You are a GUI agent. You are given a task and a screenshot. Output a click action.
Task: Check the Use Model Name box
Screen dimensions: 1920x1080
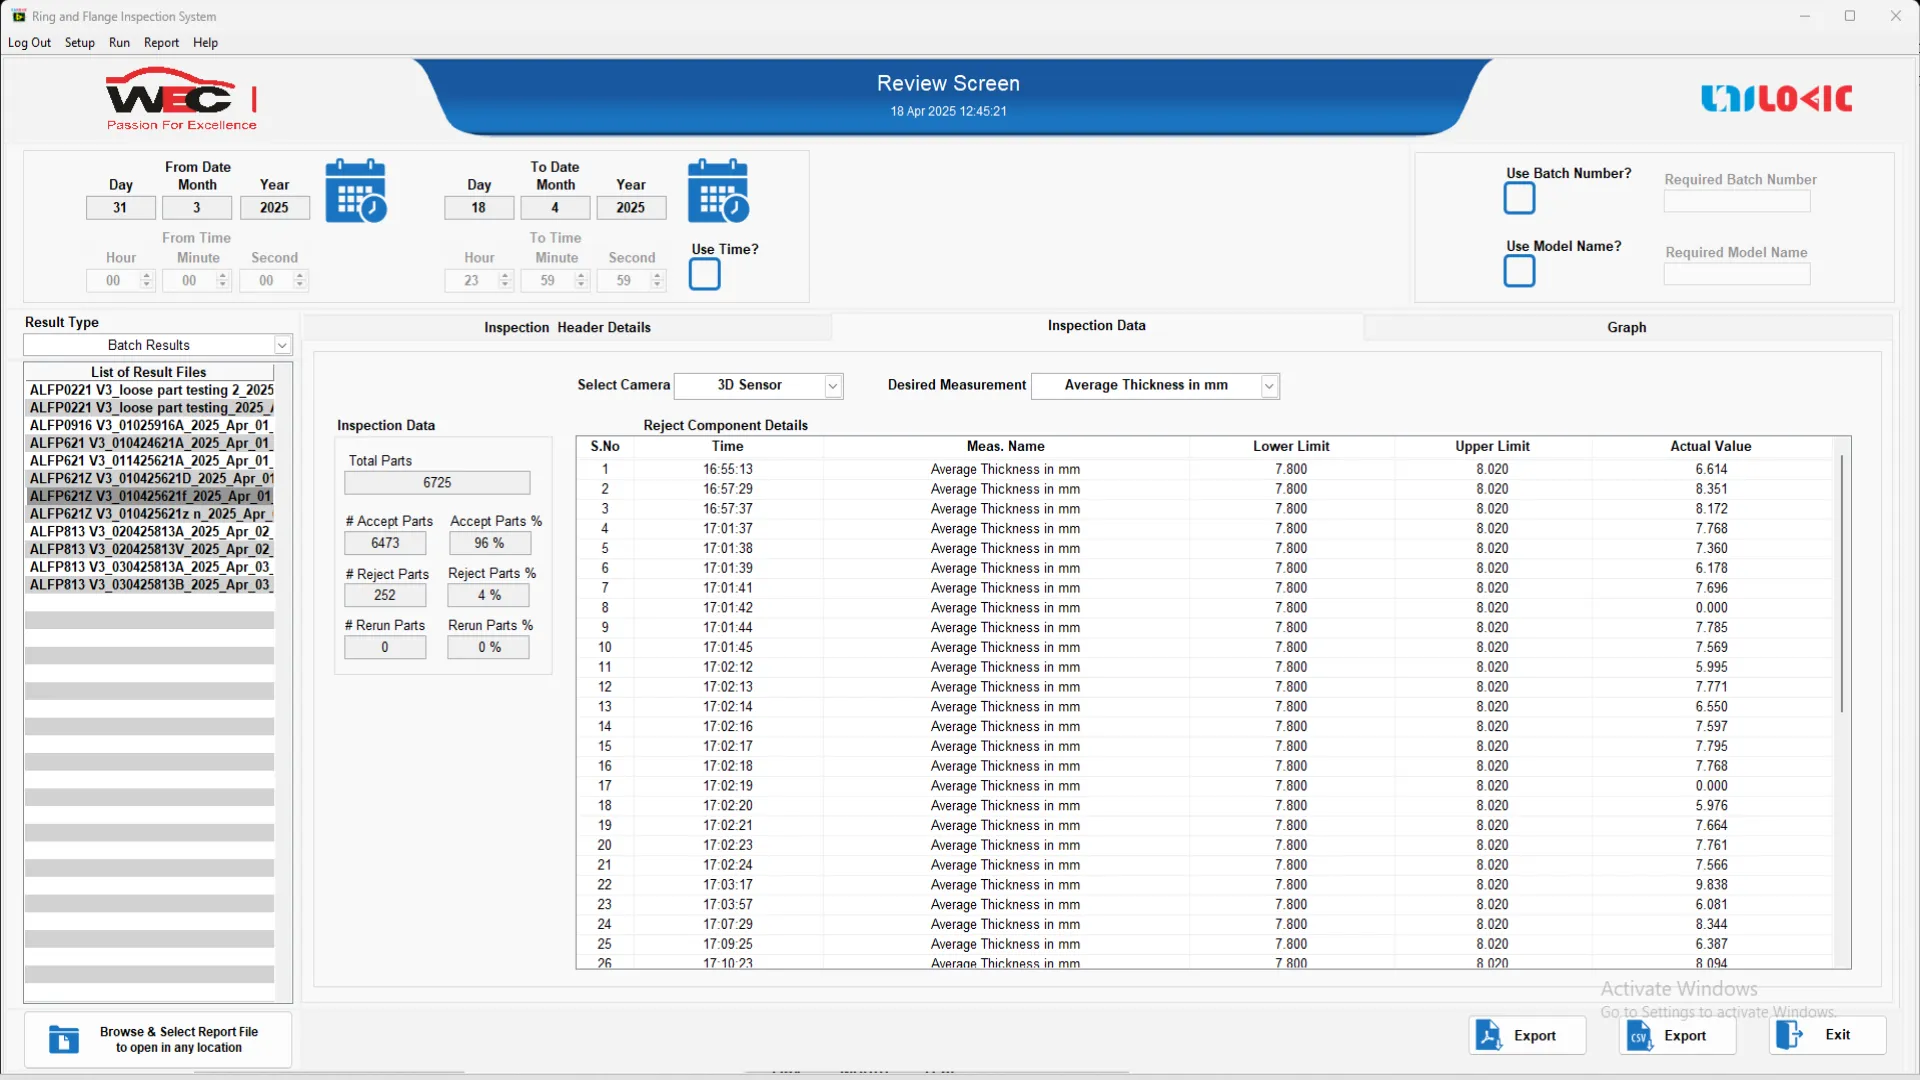[1519, 271]
